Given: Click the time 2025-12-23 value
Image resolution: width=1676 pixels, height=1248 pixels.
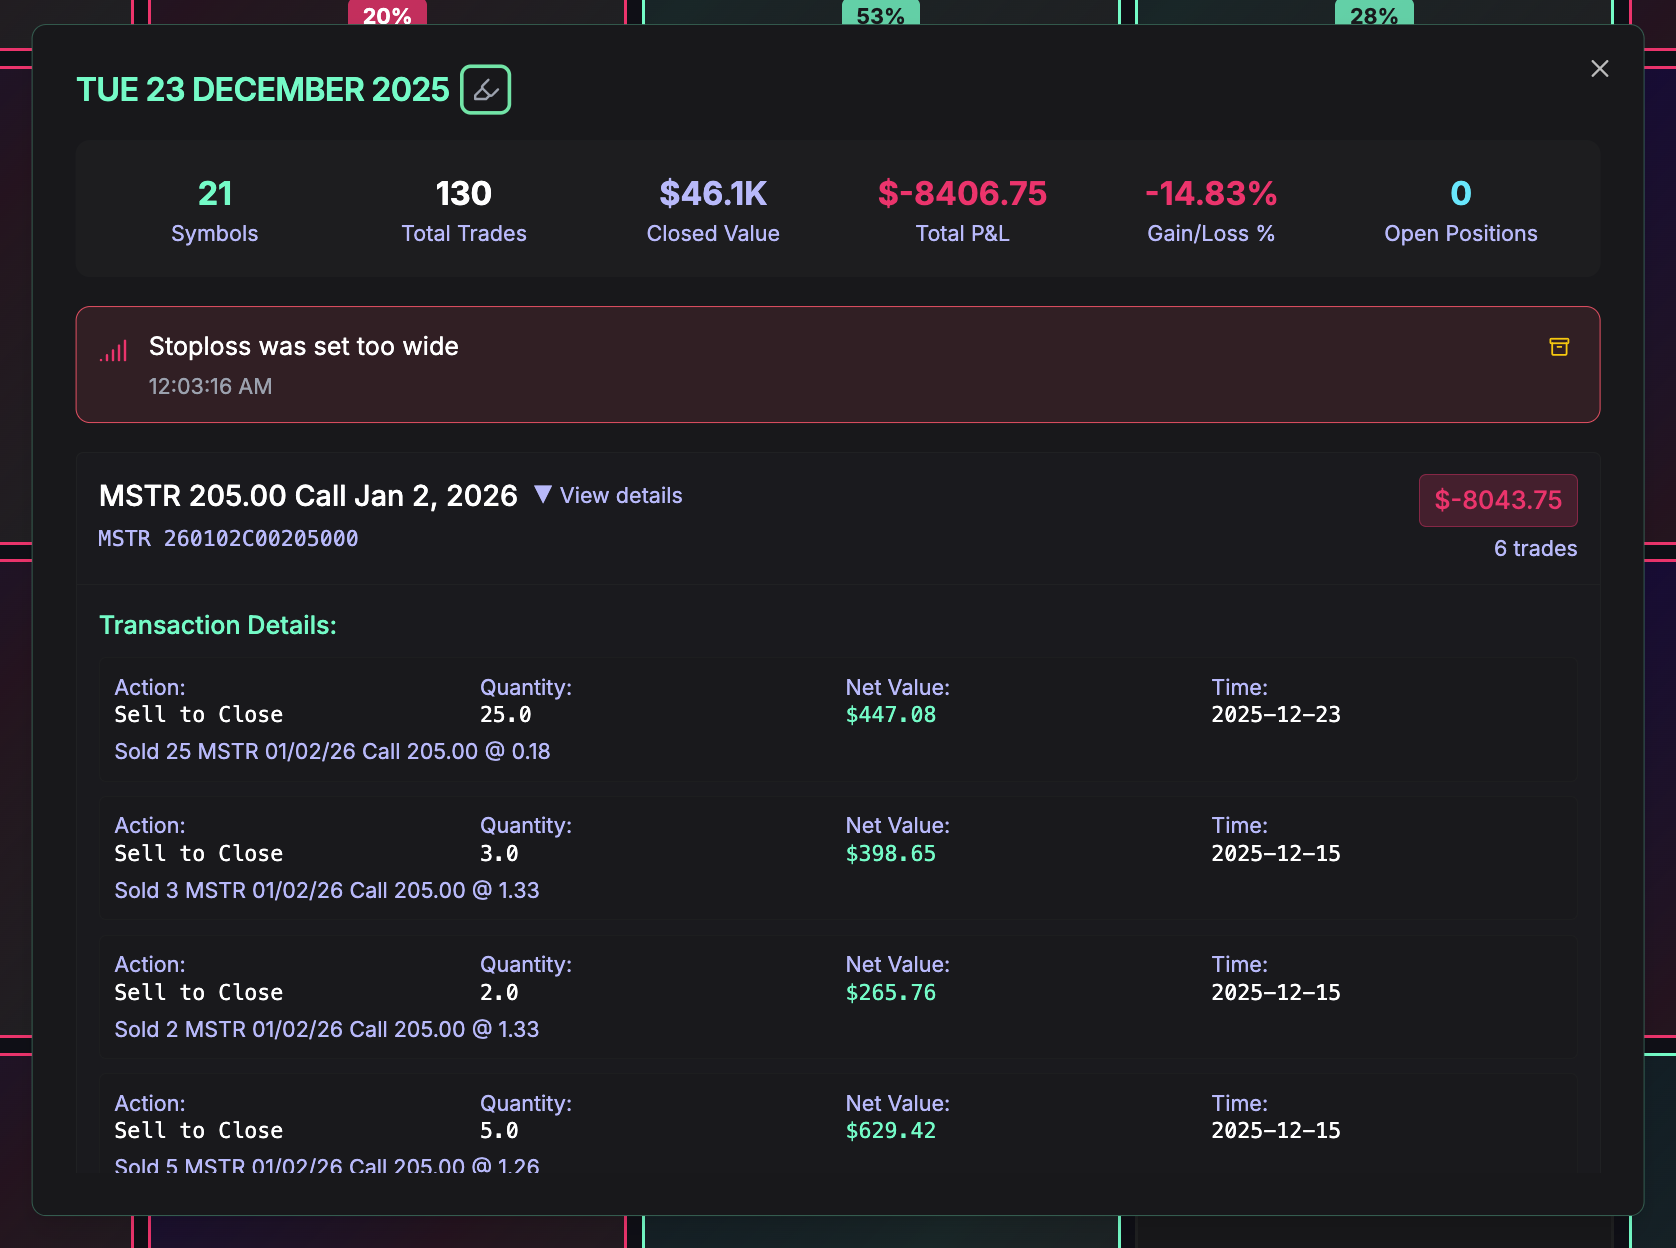Looking at the screenshot, I should tap(1276, 714).
